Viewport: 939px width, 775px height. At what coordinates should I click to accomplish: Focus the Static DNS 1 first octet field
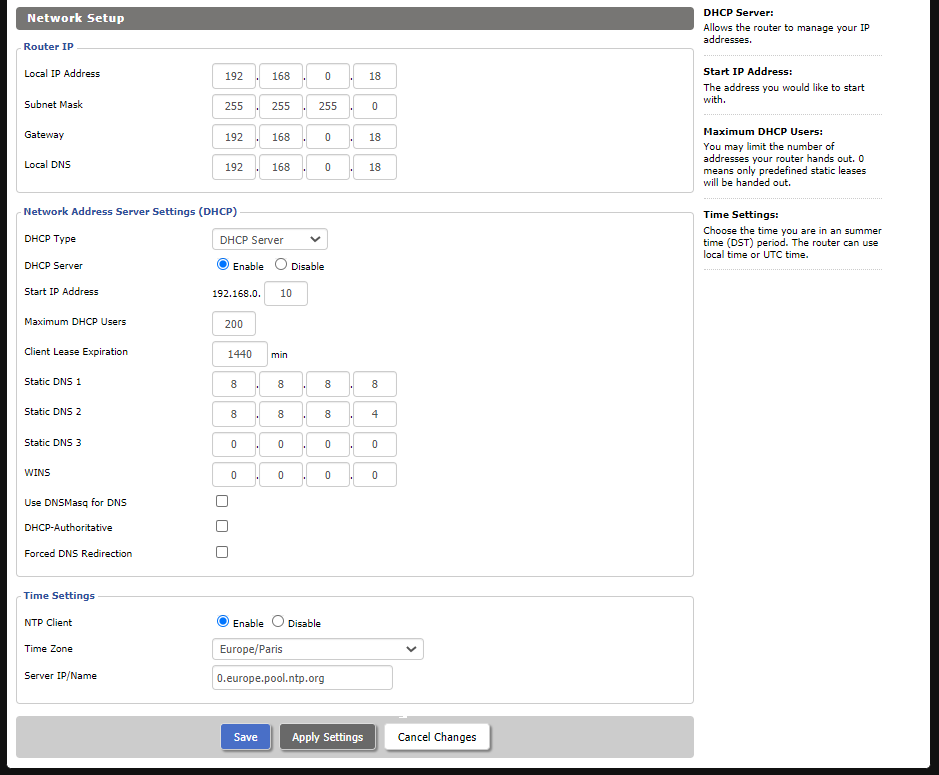(234, 384)
